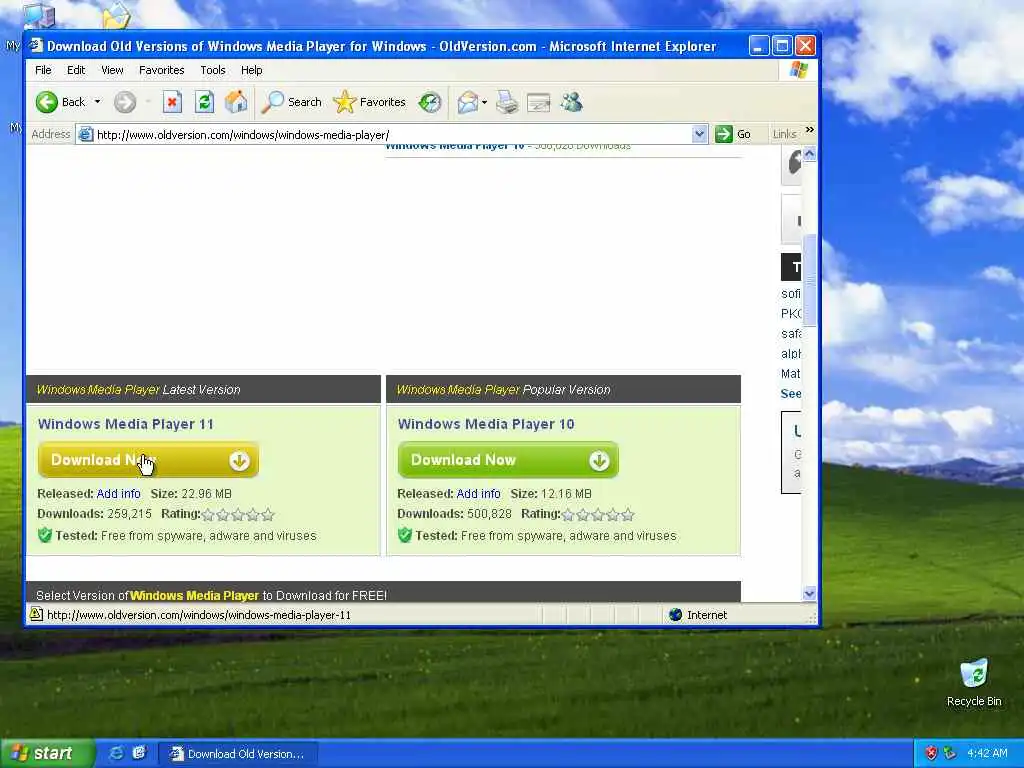Open the Edit menu

pyautogui.click(x=76, y=70)
